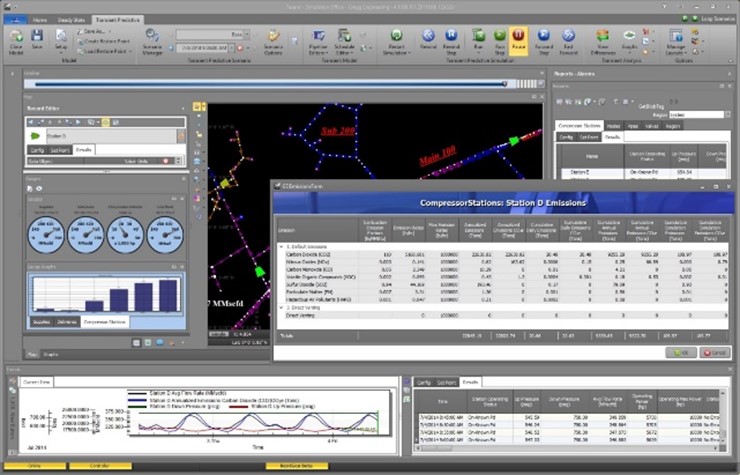Open the Current Time tab in the Trends panel
This screenshot has height=475, width=740.
37,382
